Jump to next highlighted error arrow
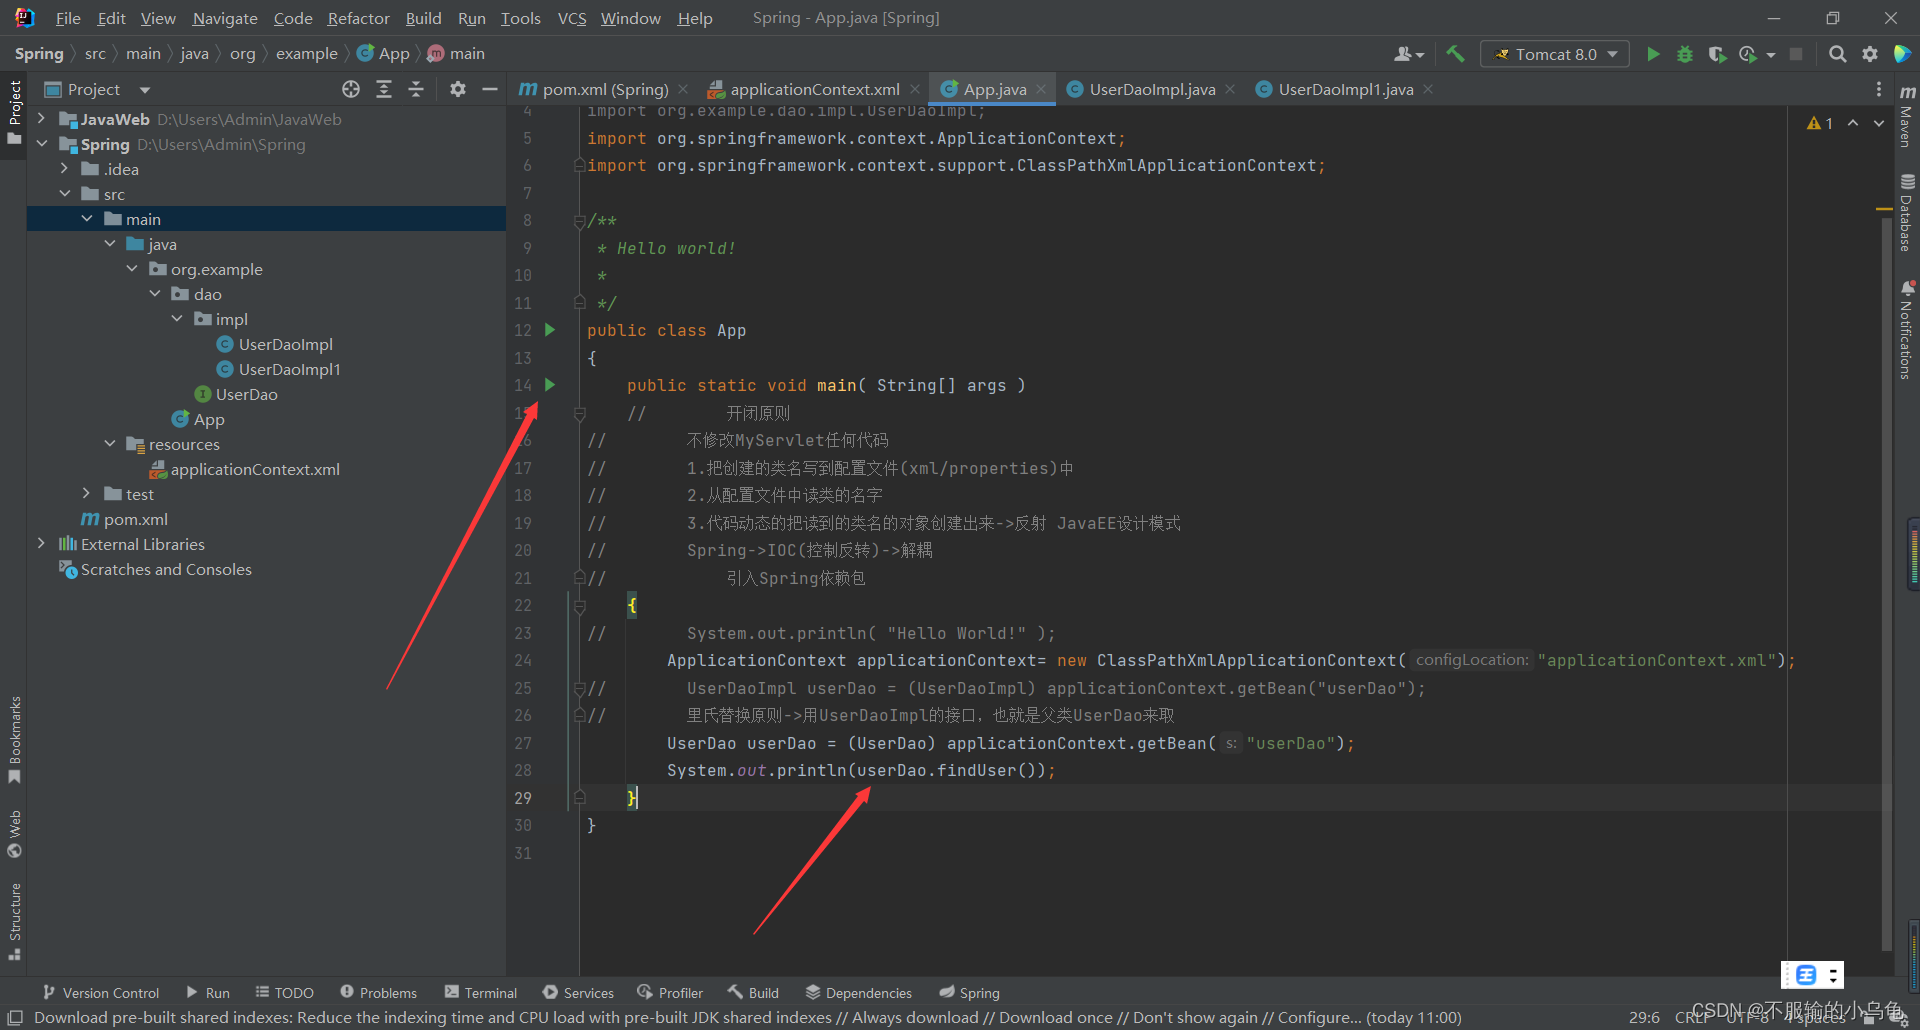The width and height of the screenshot is (1920, 1030). pos(1879,123)
